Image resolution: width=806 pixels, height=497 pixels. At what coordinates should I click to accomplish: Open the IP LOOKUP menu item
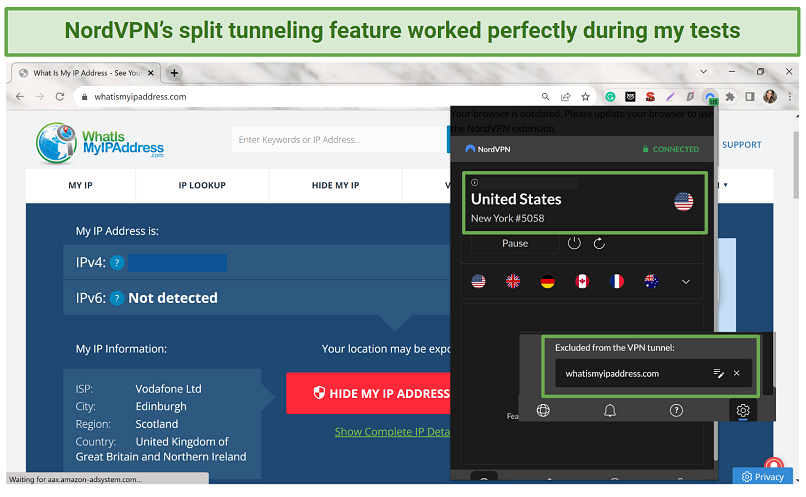pyautogui.click(x=202, y=185)
